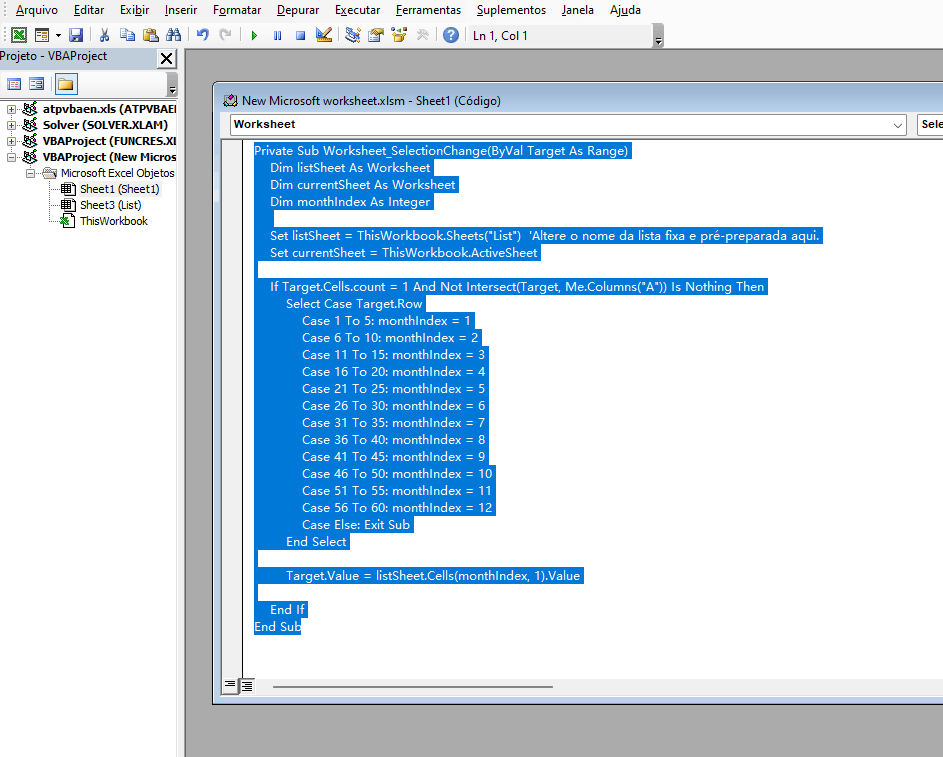Click the Insert UserForm icon
Screen dimensions: 943x757
tap(41, 35)
